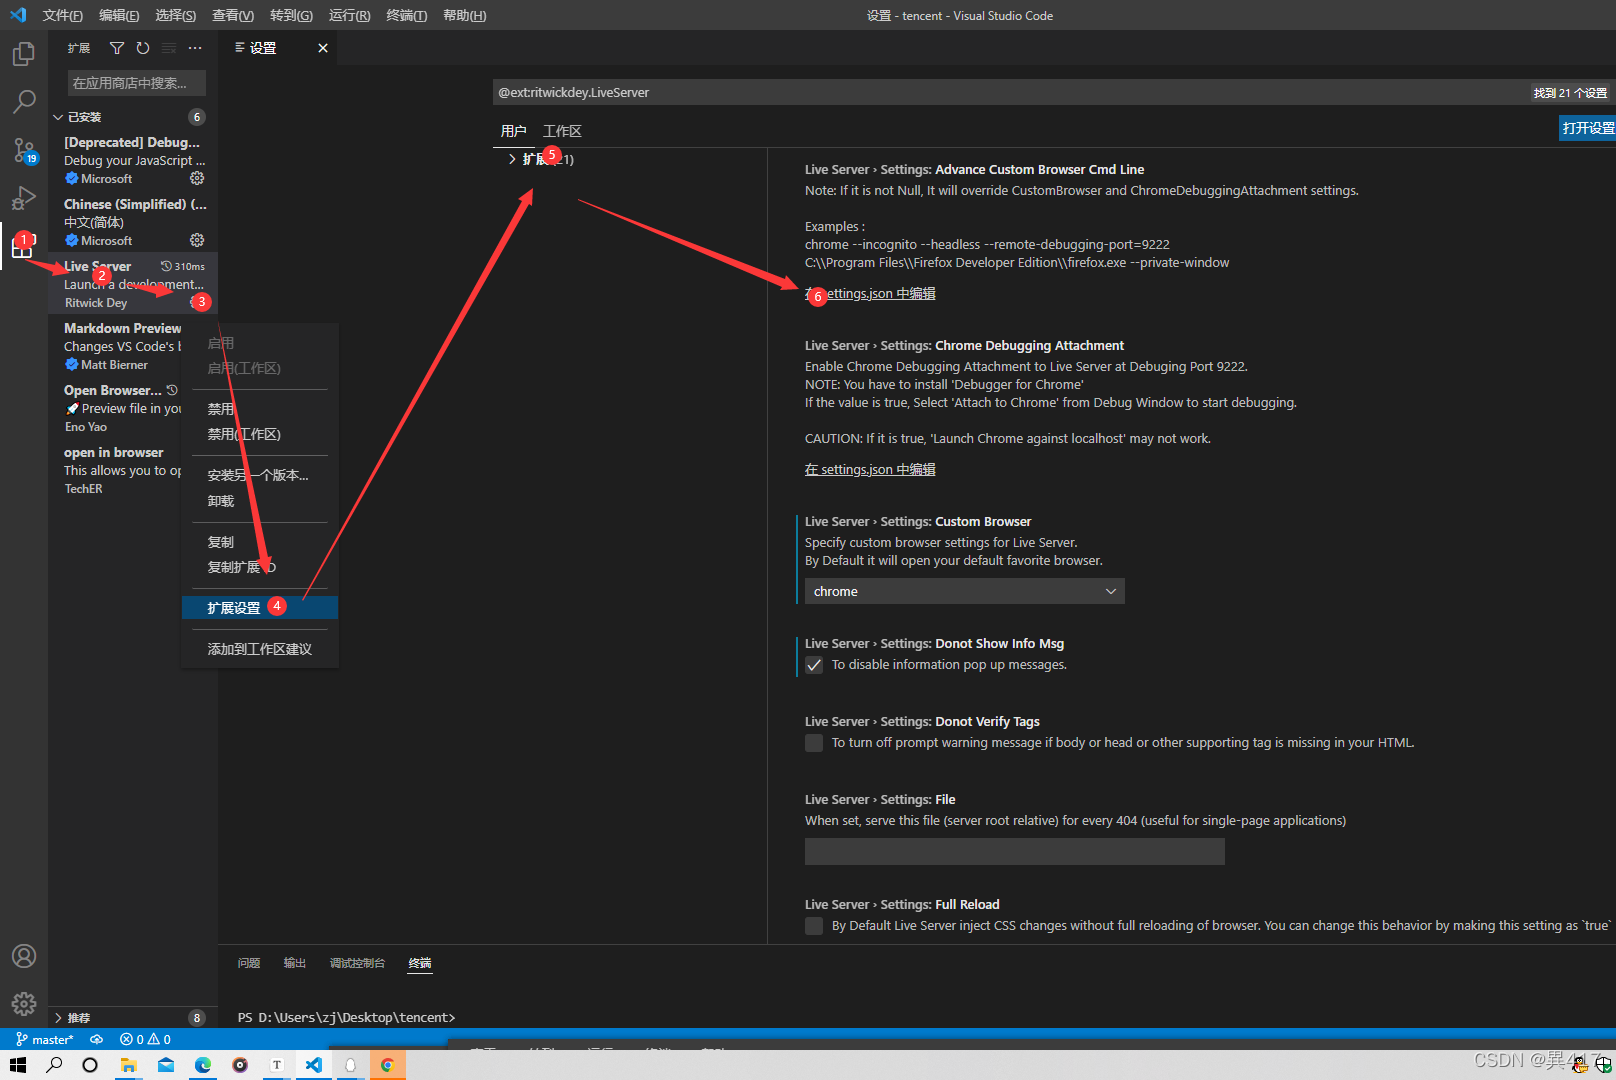The width and height of the screenshot is (1616, 1080).
Task: Switch to the 工作区 settings tab
Action: tap(562, 131)
